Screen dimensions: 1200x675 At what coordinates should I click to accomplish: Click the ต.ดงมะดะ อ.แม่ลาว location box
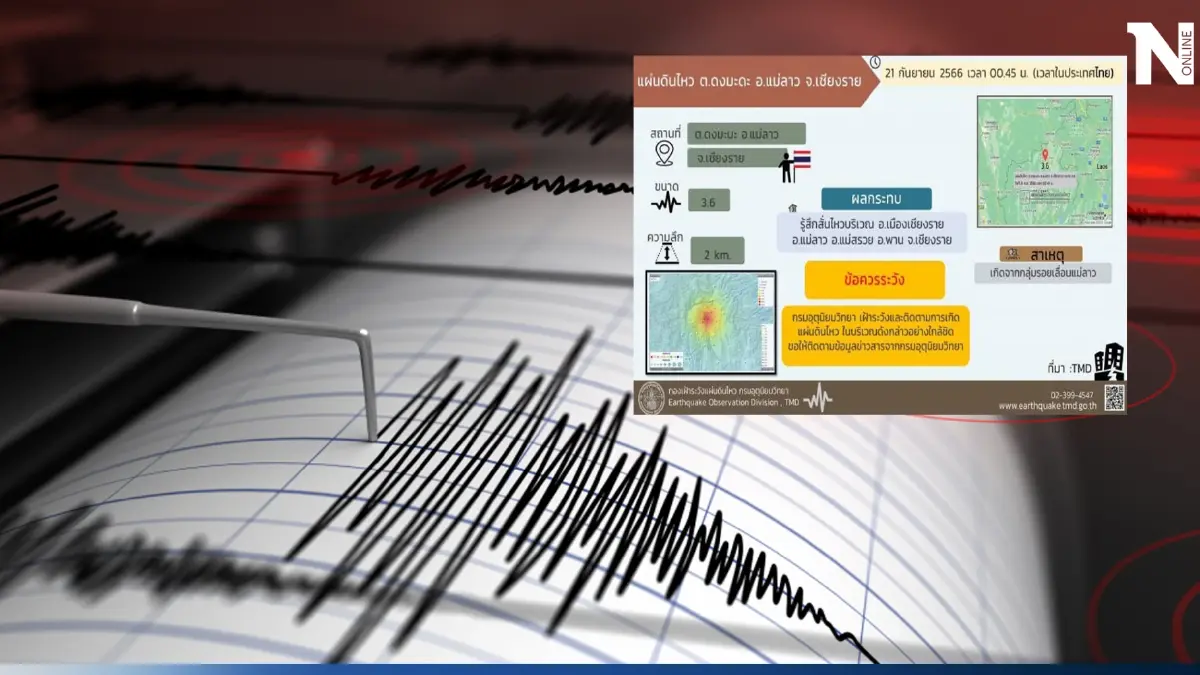click(746, 133)
